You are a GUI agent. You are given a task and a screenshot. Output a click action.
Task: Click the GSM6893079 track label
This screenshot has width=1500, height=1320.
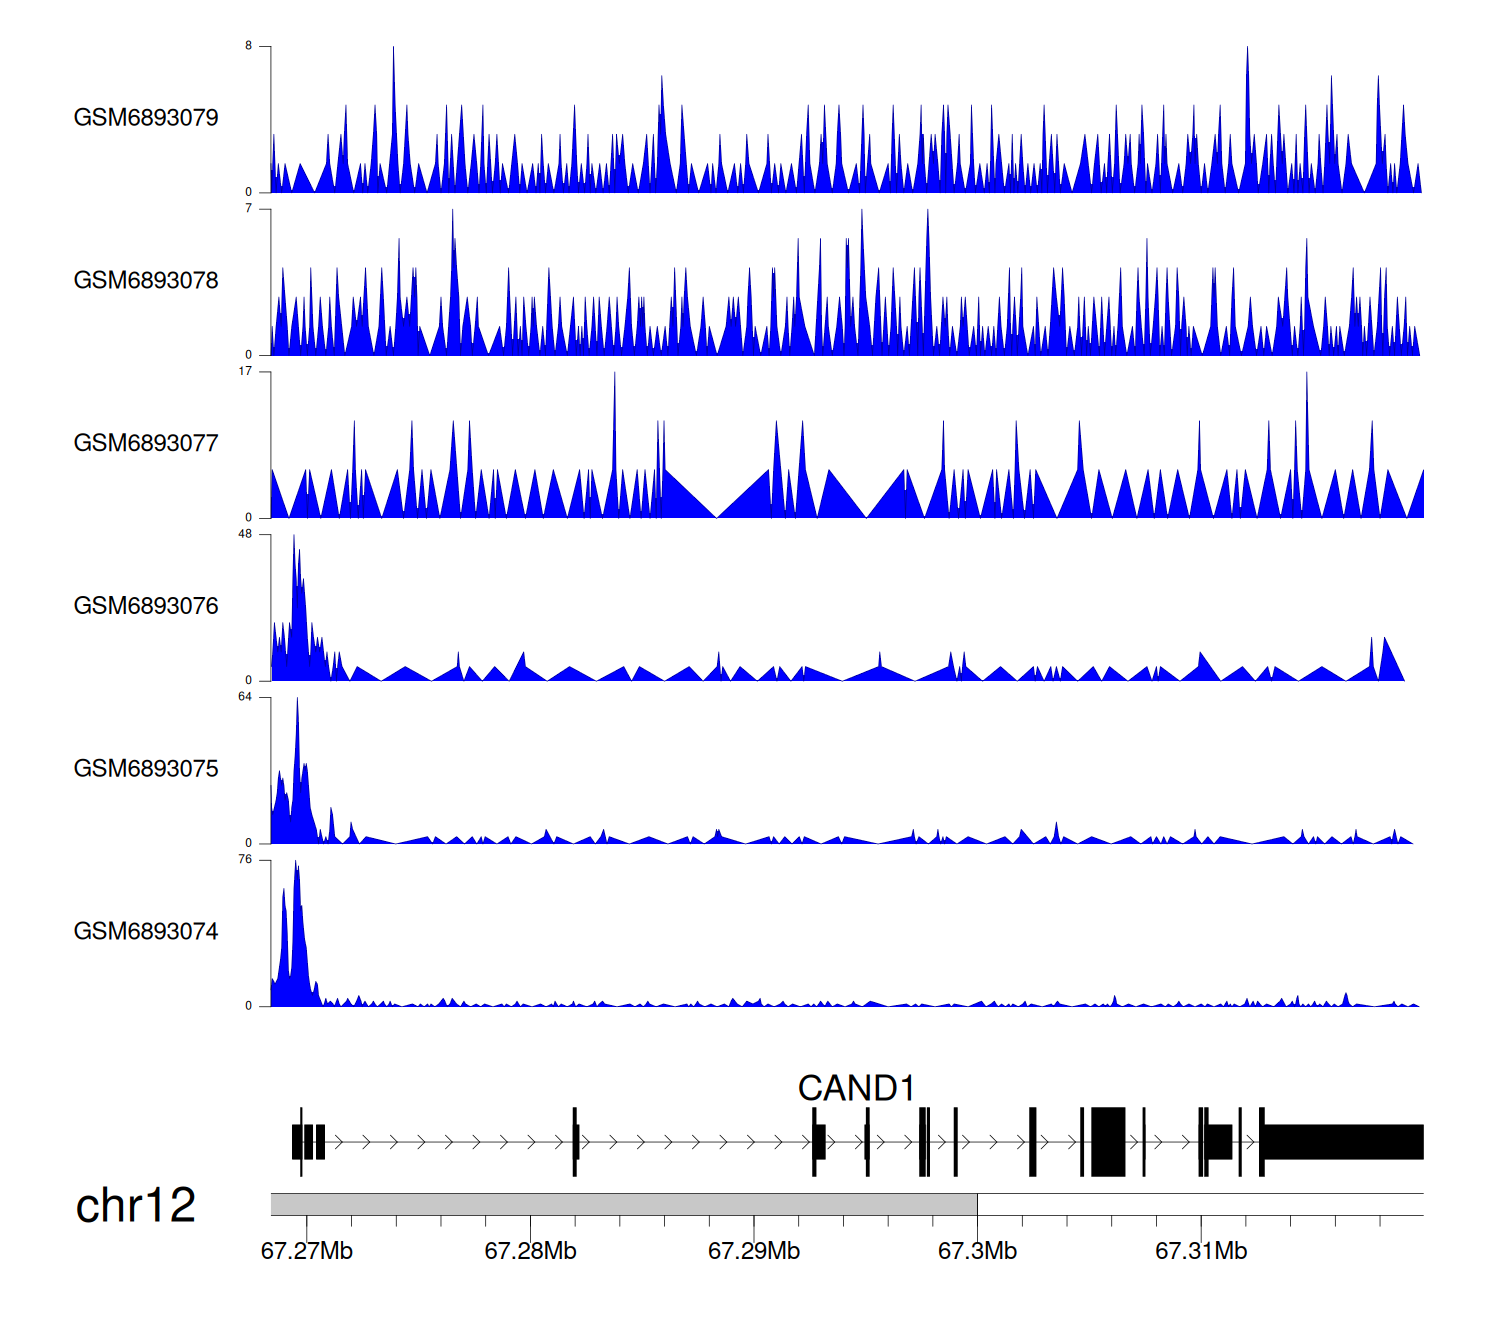point(146,118)
